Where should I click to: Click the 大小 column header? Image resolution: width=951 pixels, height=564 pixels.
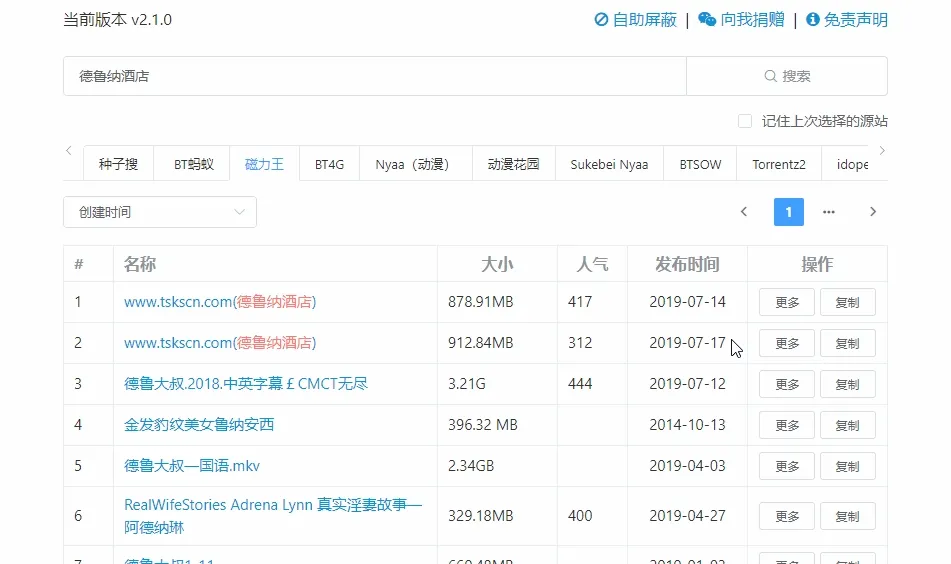click(x=497, y=264)
